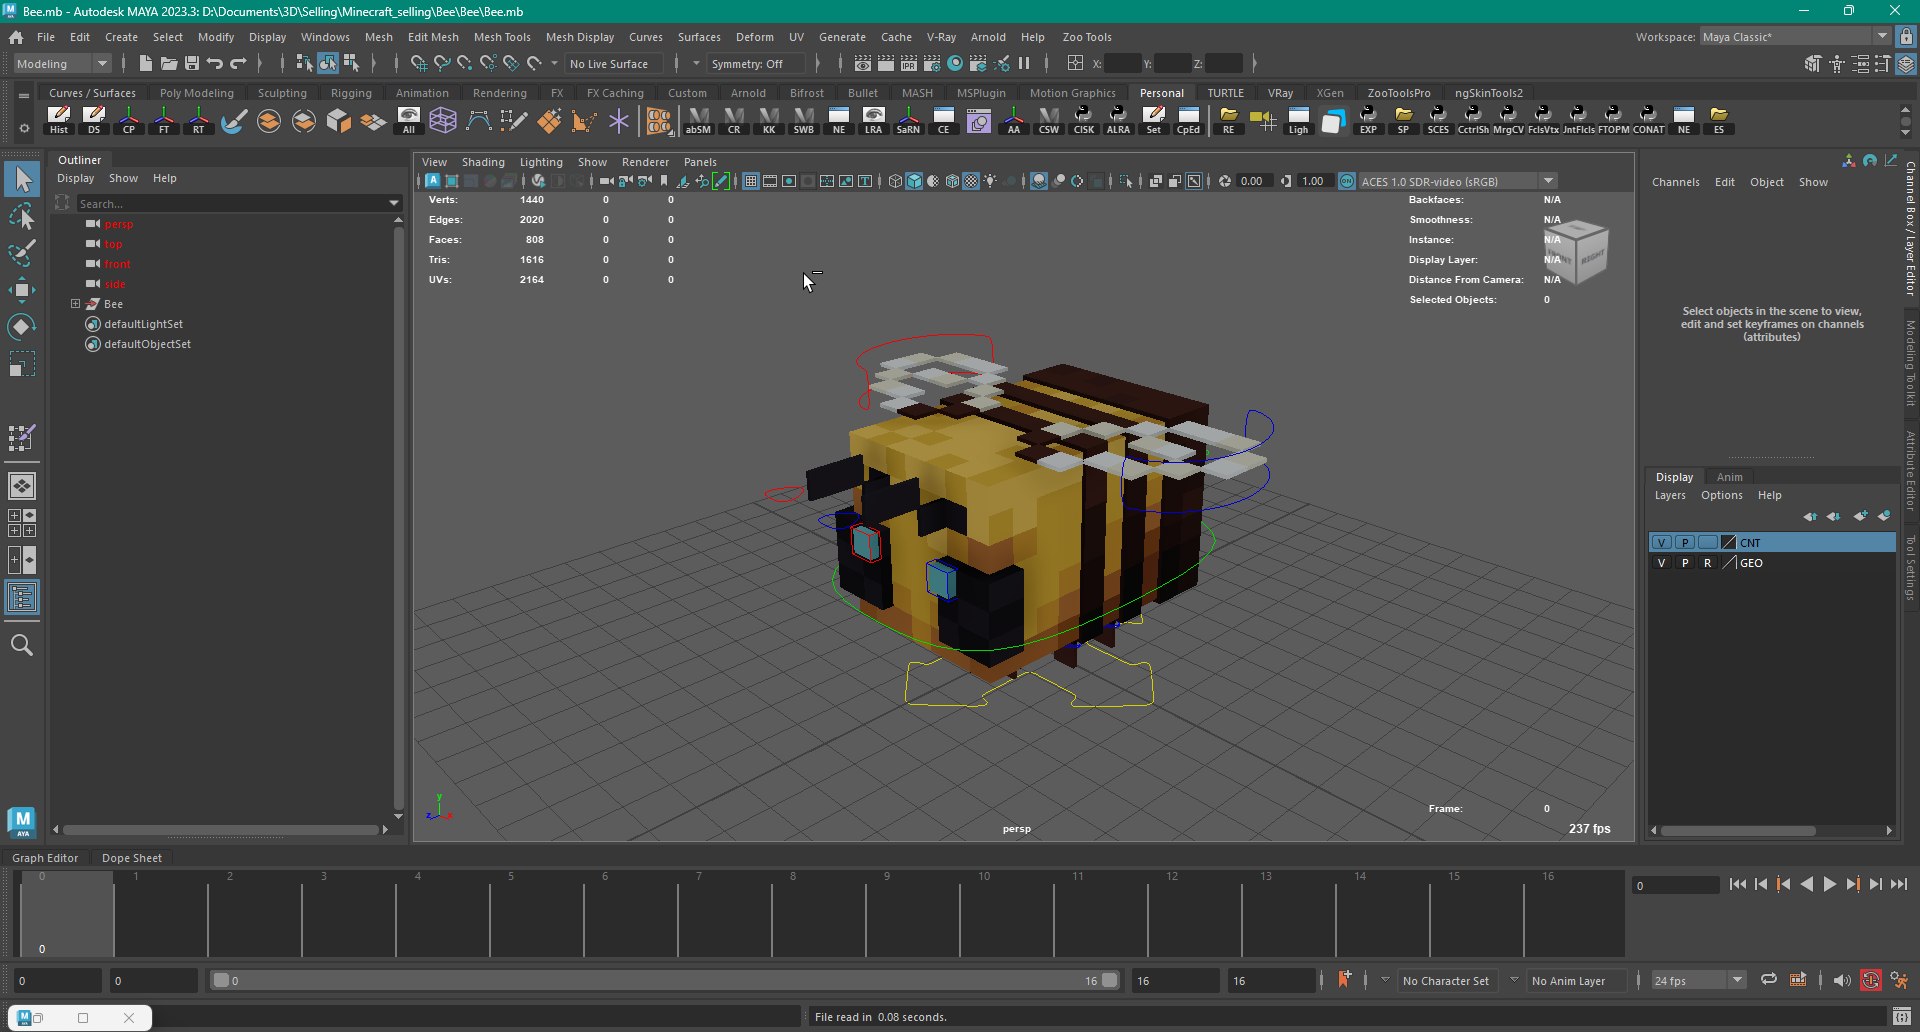Screen dimensions: 1920x1032
Task: Click the abSM shelf icon
Action: 698,120
